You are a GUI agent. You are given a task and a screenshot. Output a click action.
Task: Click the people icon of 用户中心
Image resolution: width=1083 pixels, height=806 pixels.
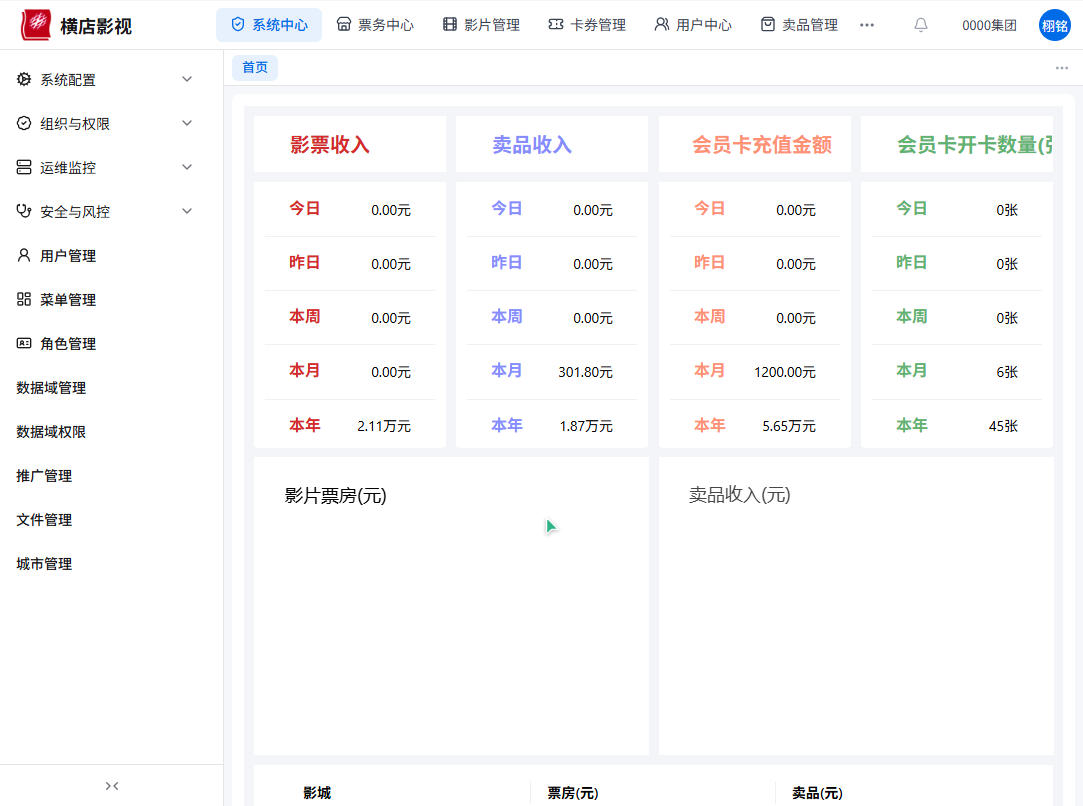[x=662, y=25]
